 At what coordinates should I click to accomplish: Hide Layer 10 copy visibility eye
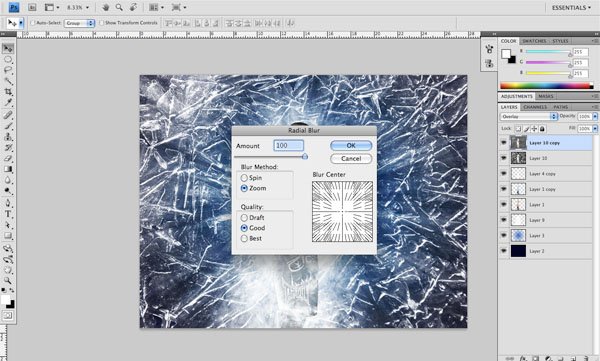pyautogui.click(x=504, y=142)
